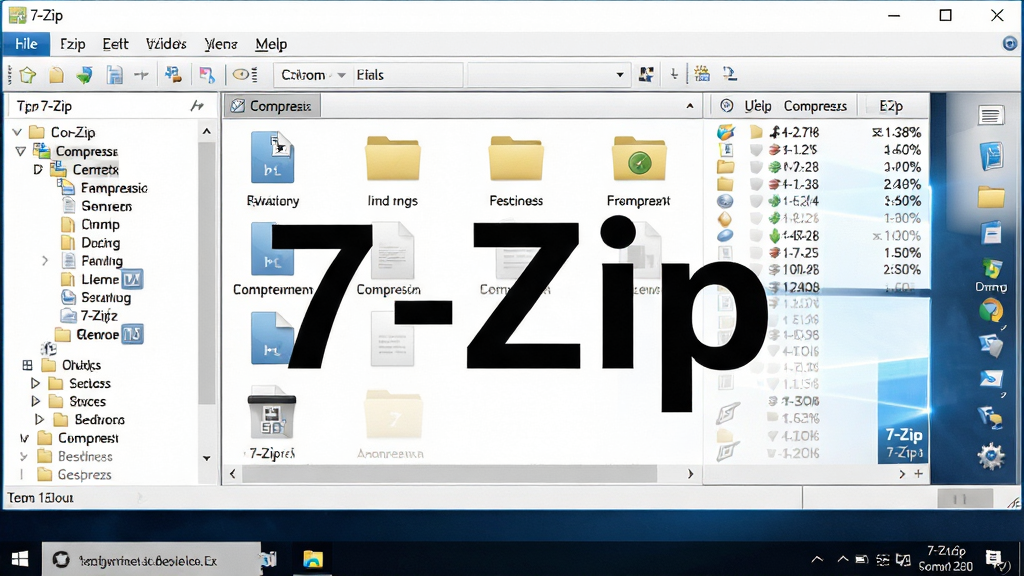Click the gray arrow-cross toolbar icon

click(141, 75)
